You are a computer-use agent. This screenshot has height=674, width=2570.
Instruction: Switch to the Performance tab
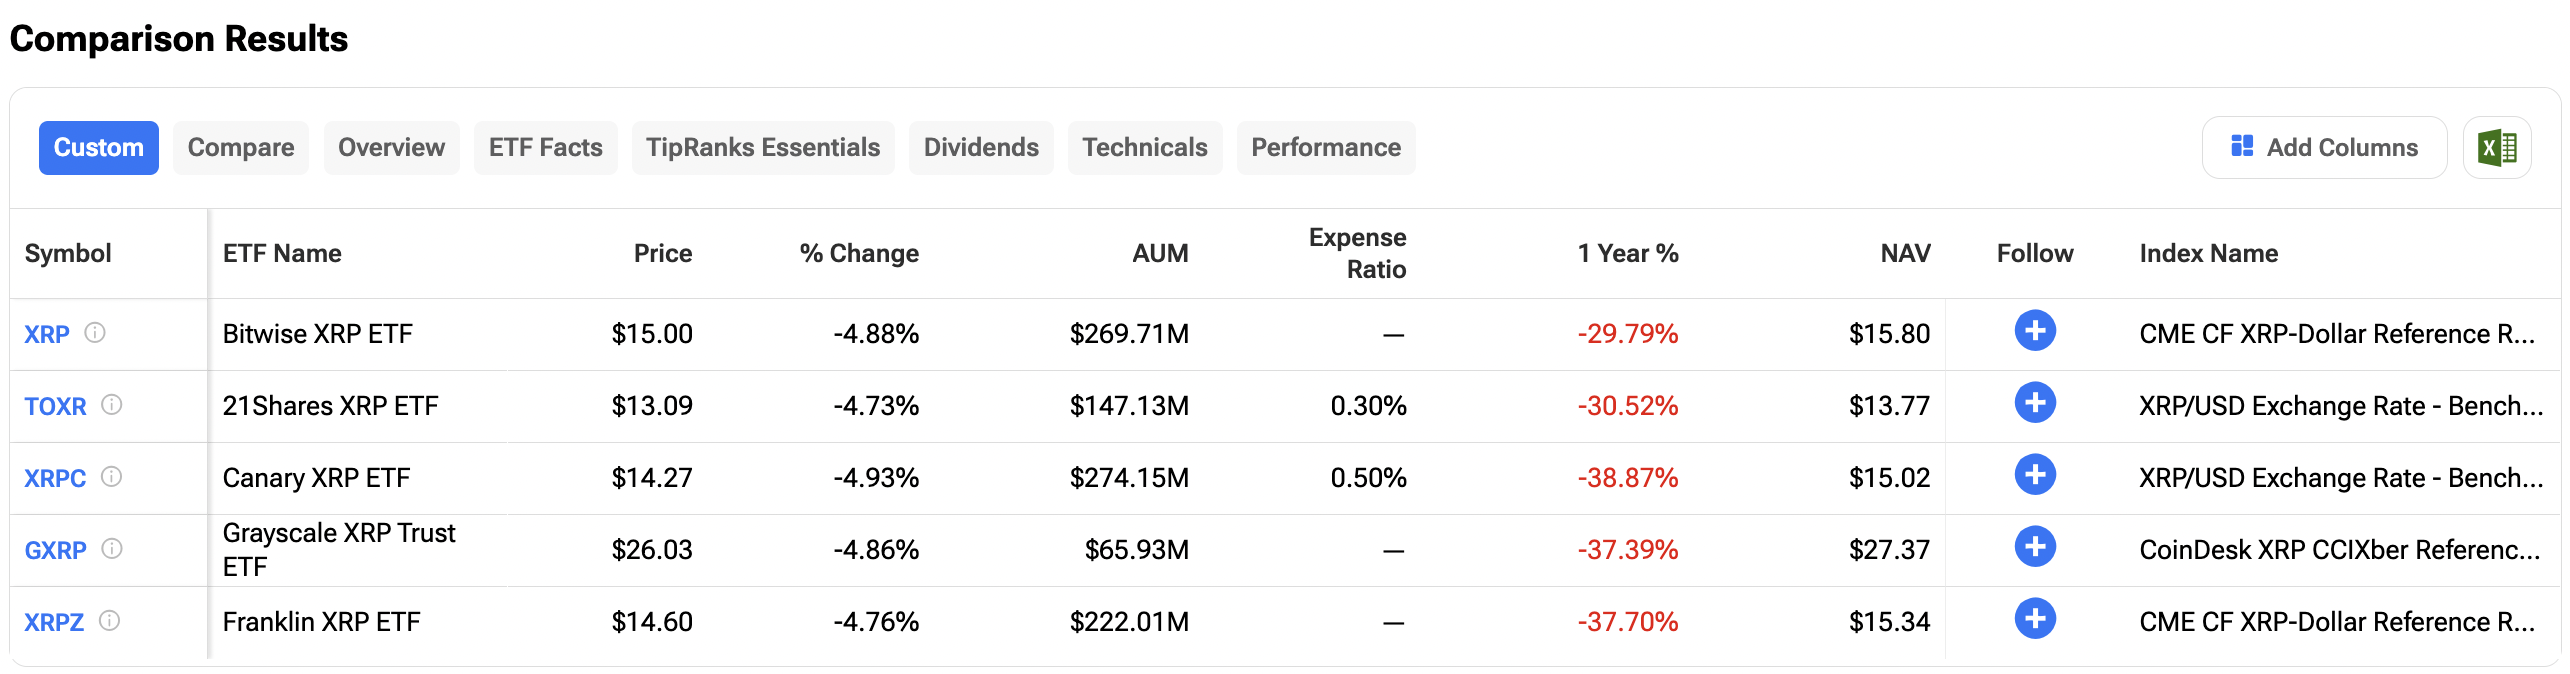[1326, 147]
